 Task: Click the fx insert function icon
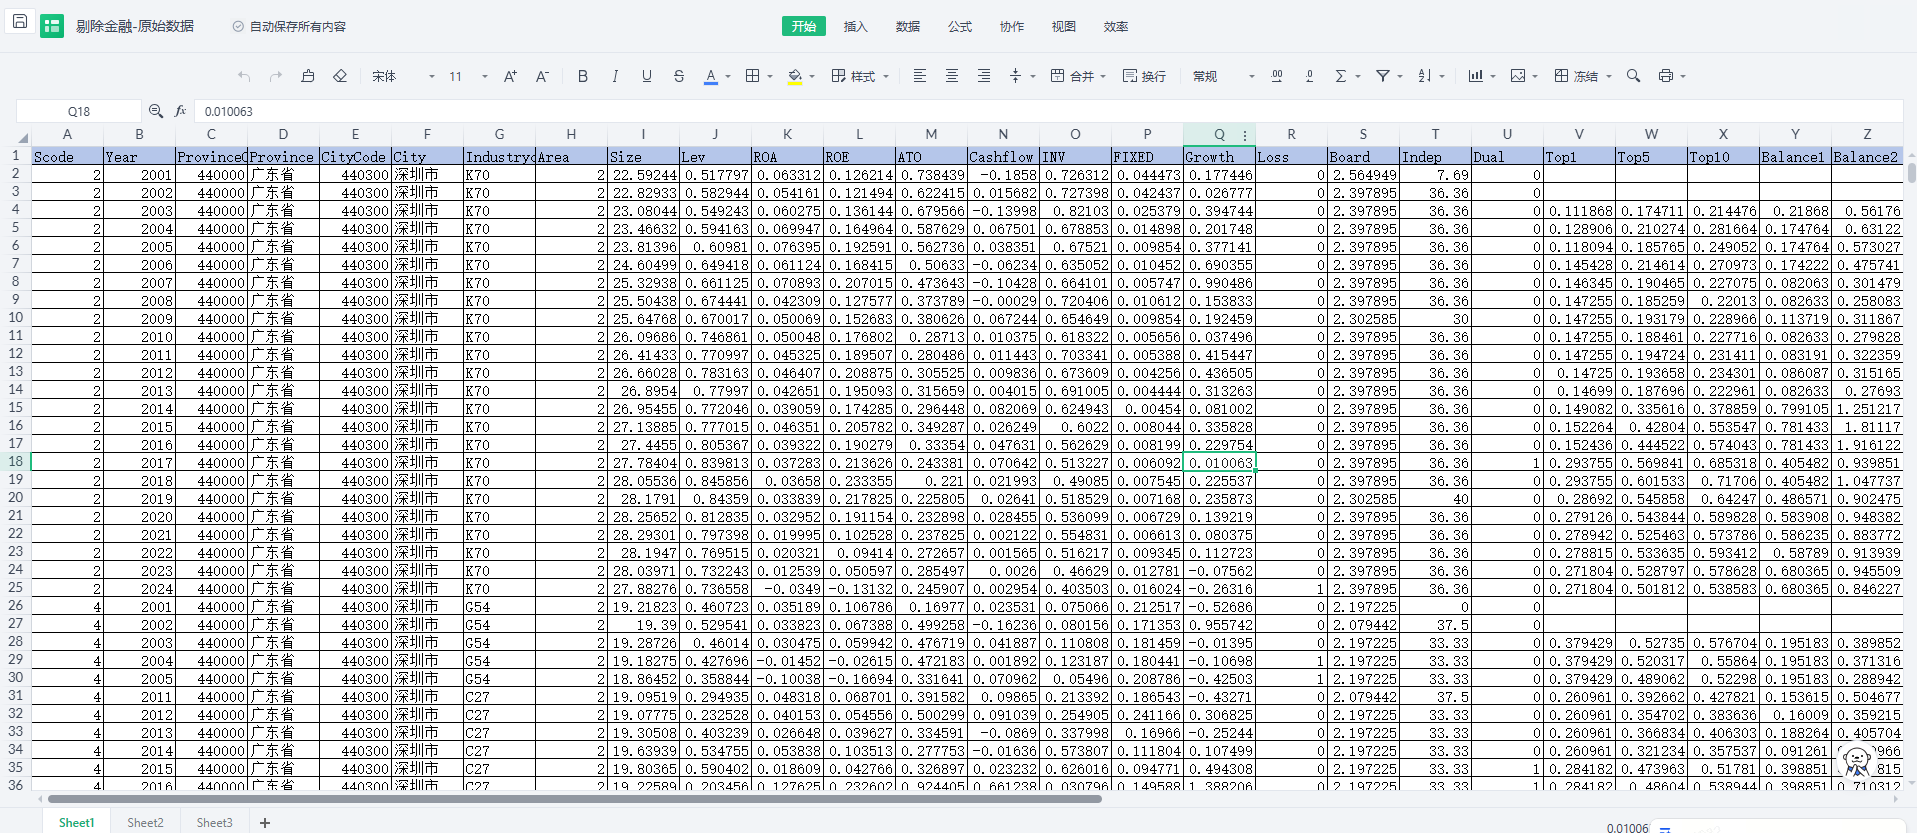180,111
